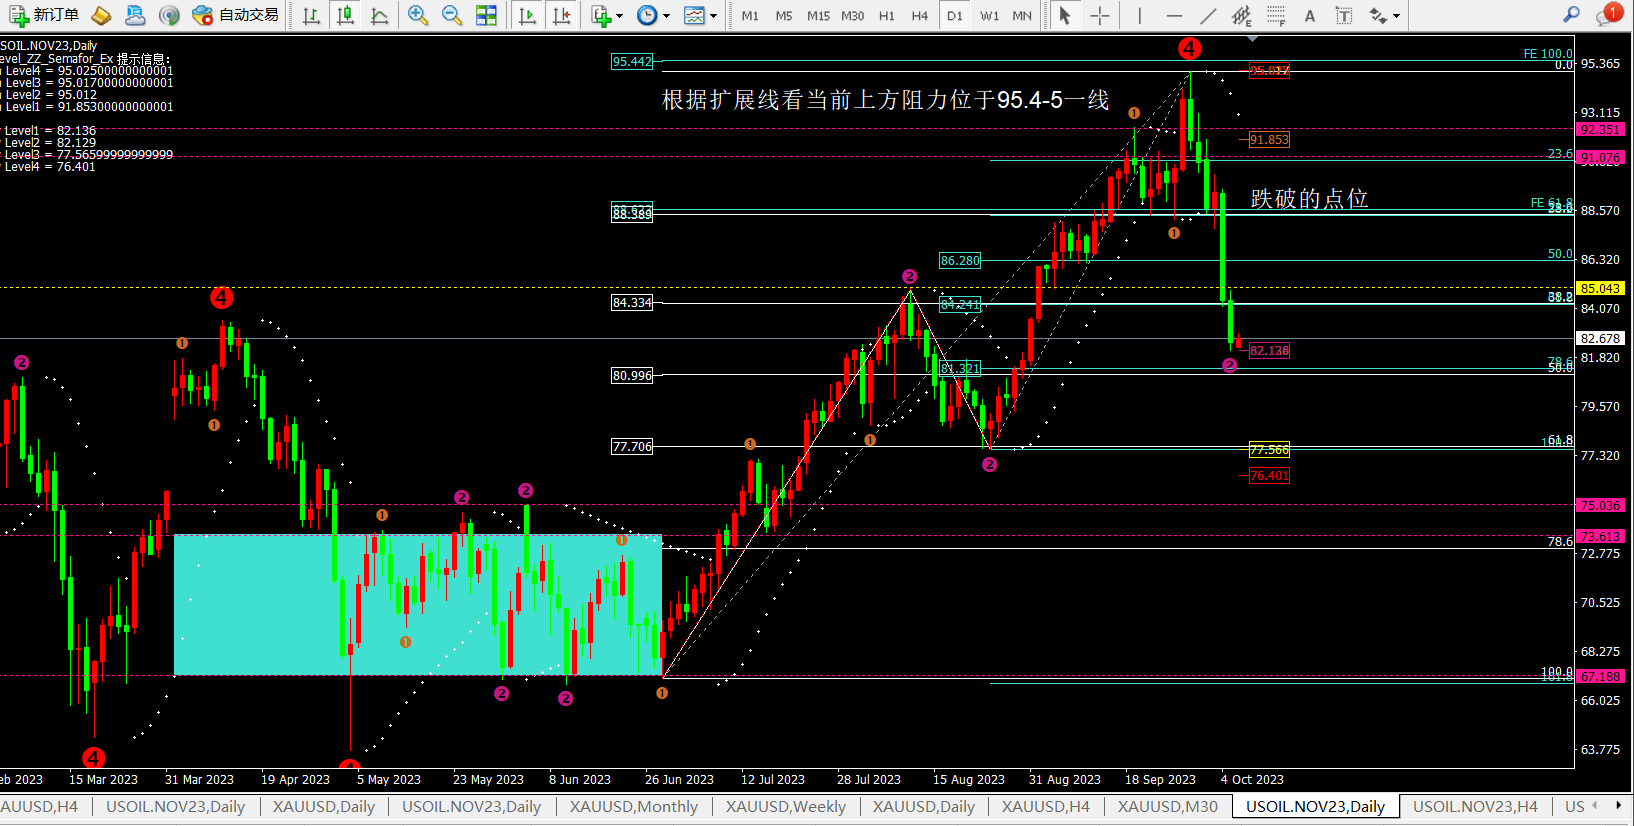Open the indicators list dropdown
The image size is (1634, 826).
pos(606,15)
